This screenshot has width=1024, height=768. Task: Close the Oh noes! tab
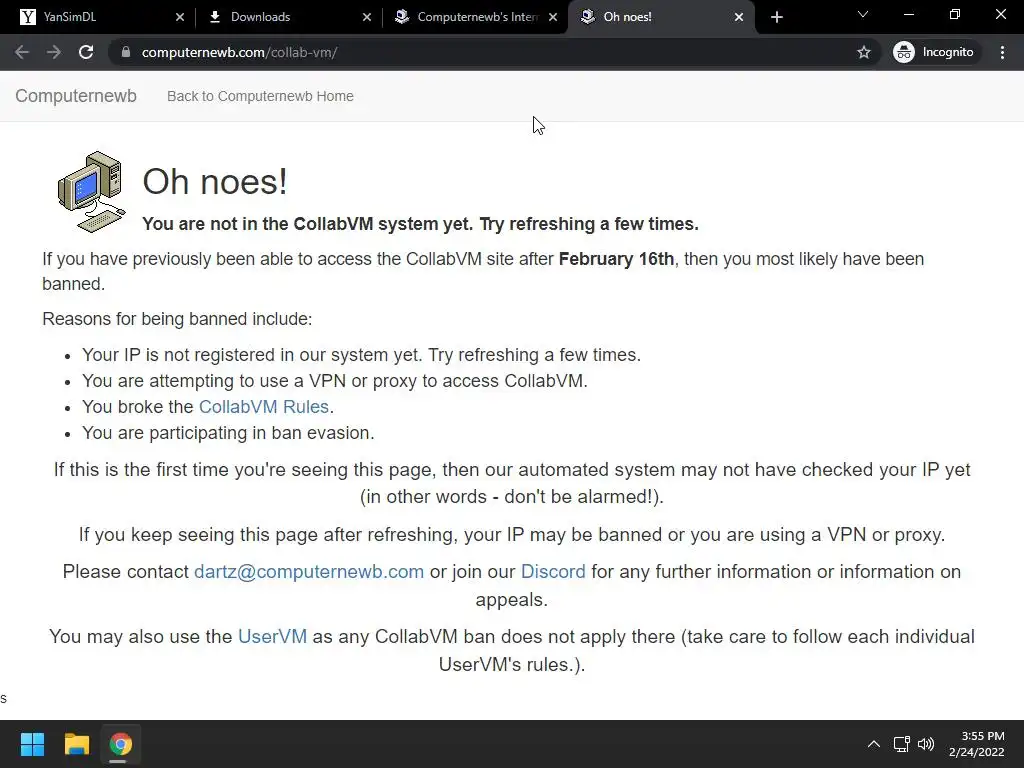point(739,17)
